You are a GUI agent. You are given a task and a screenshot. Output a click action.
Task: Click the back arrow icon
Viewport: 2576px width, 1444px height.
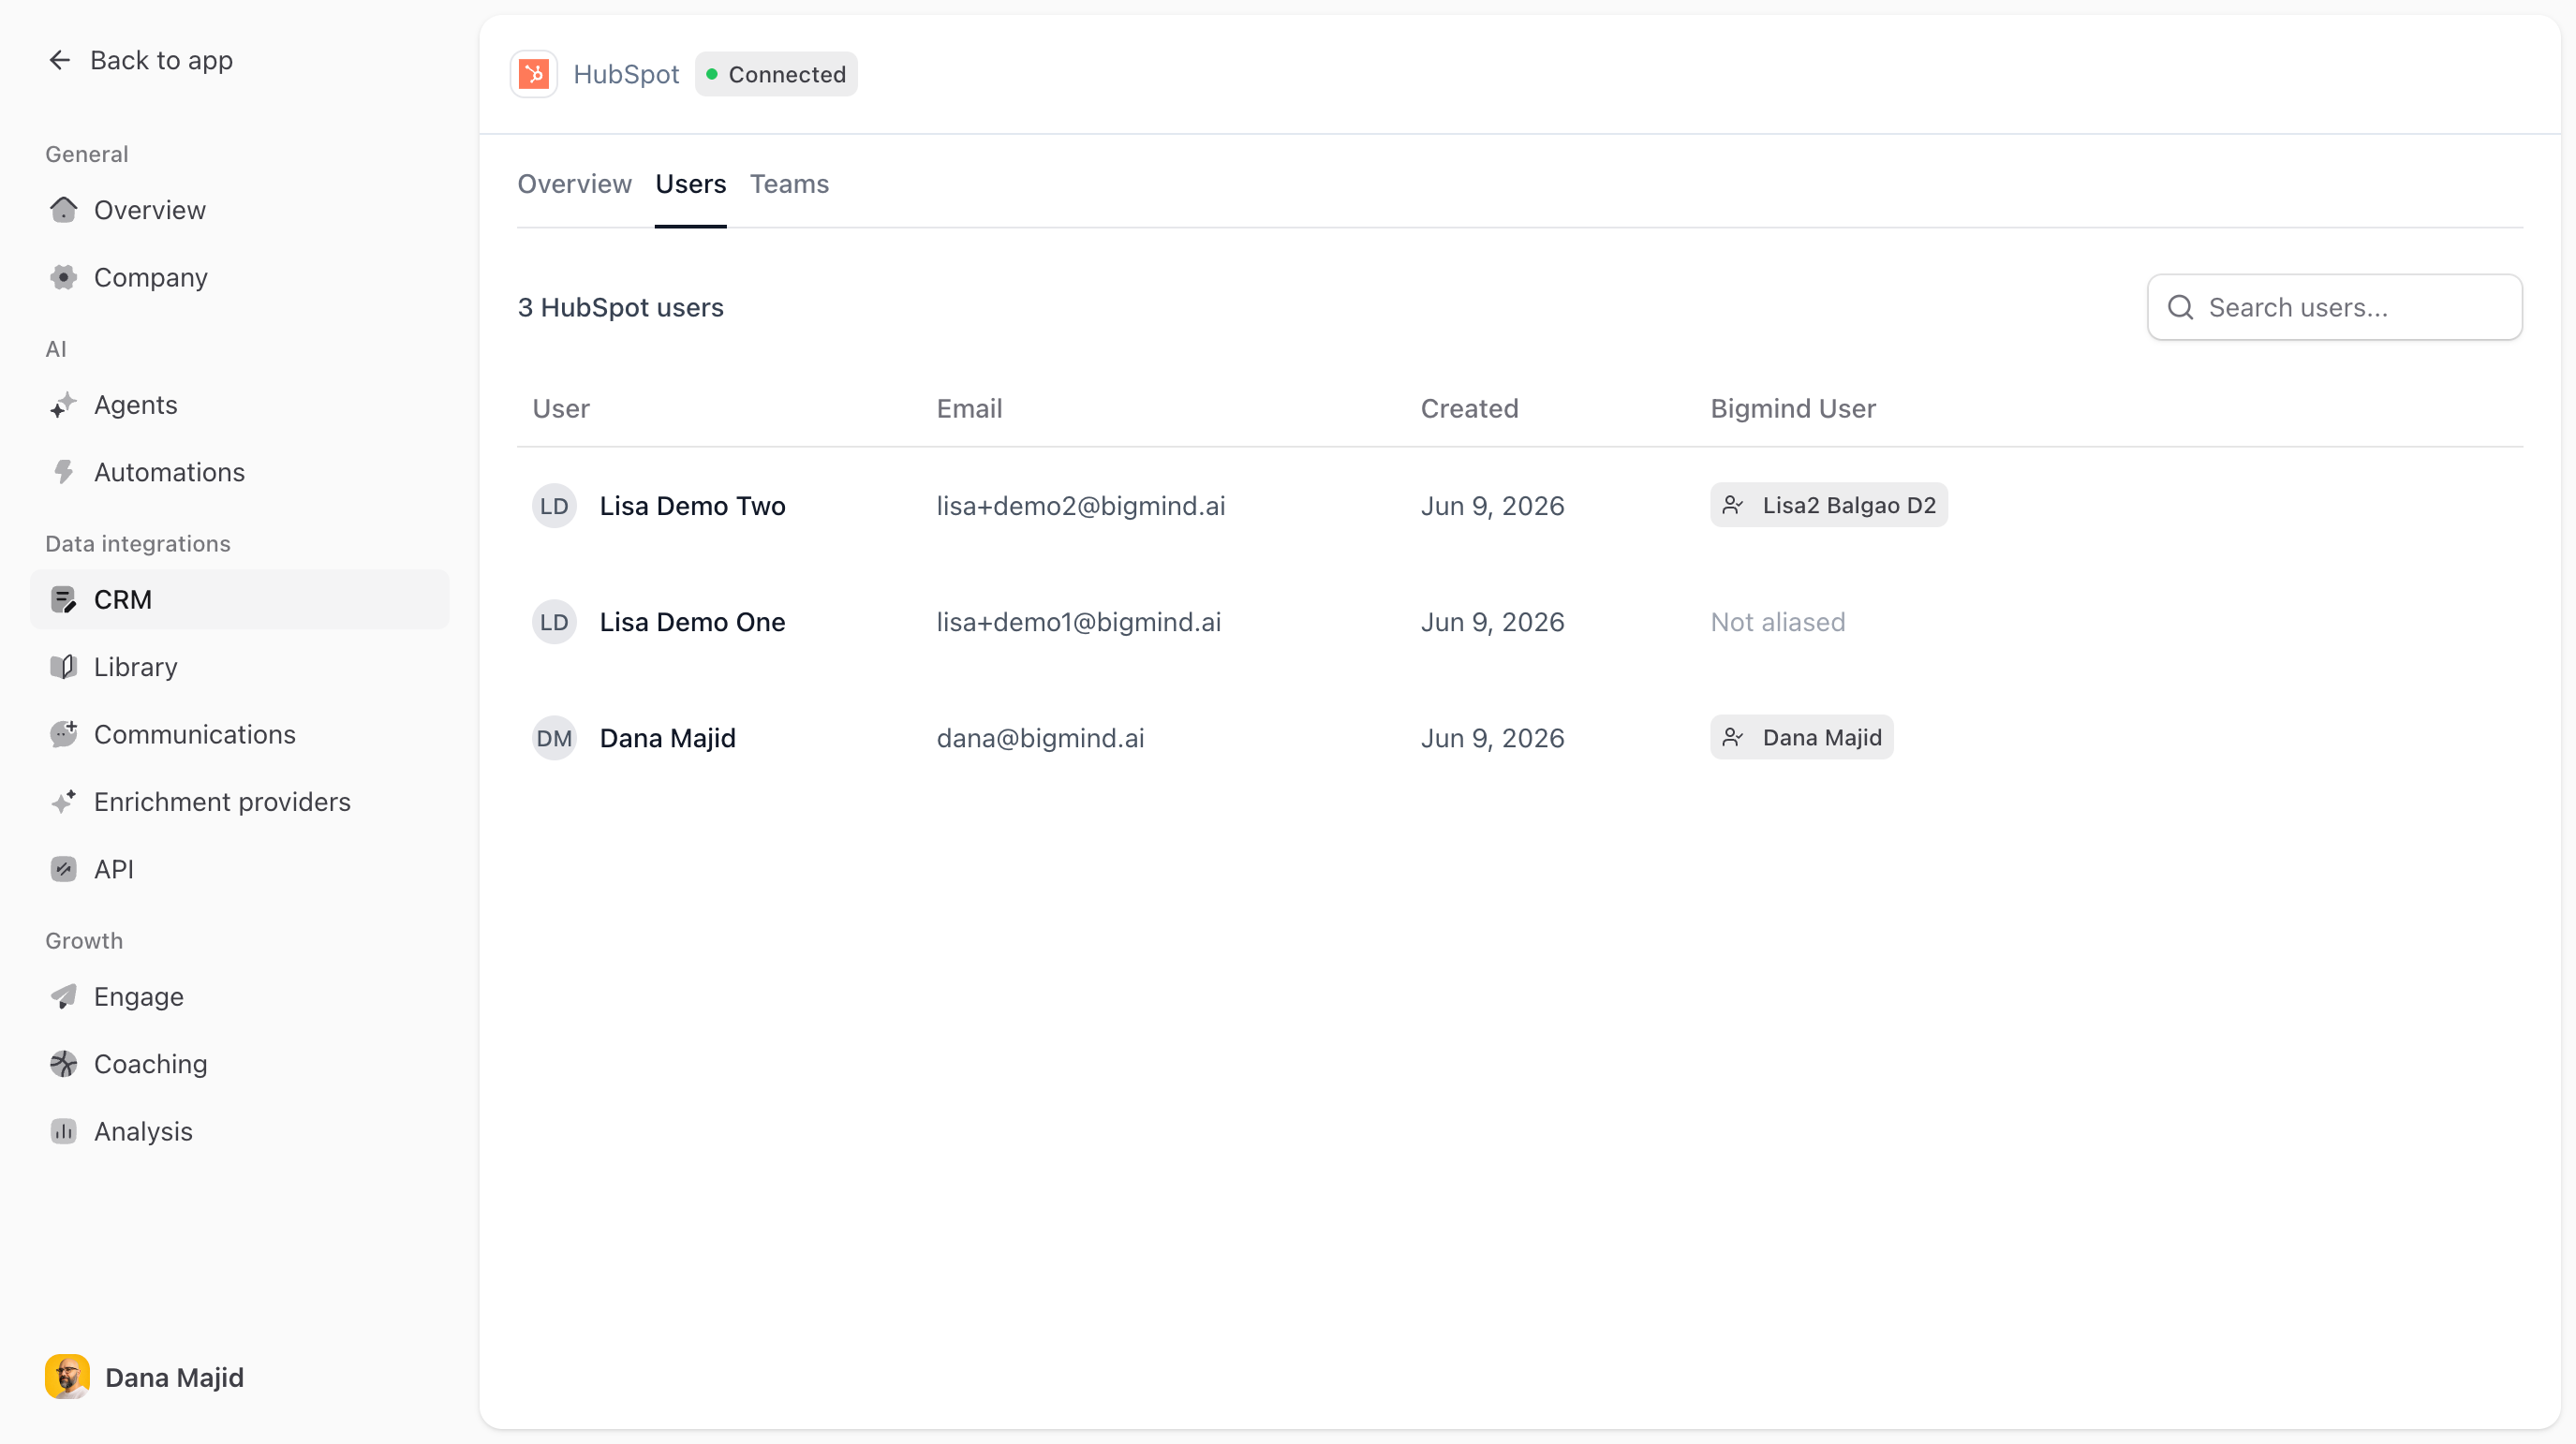(x=60, y=60)
